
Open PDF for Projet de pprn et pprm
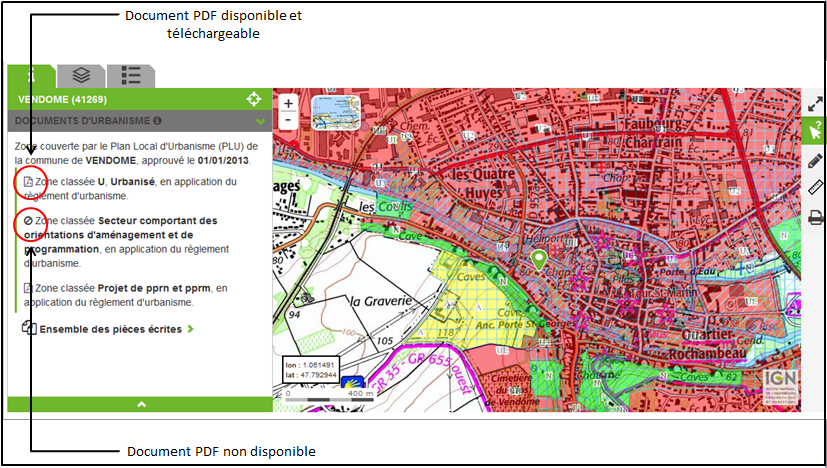tap(28, 289)
